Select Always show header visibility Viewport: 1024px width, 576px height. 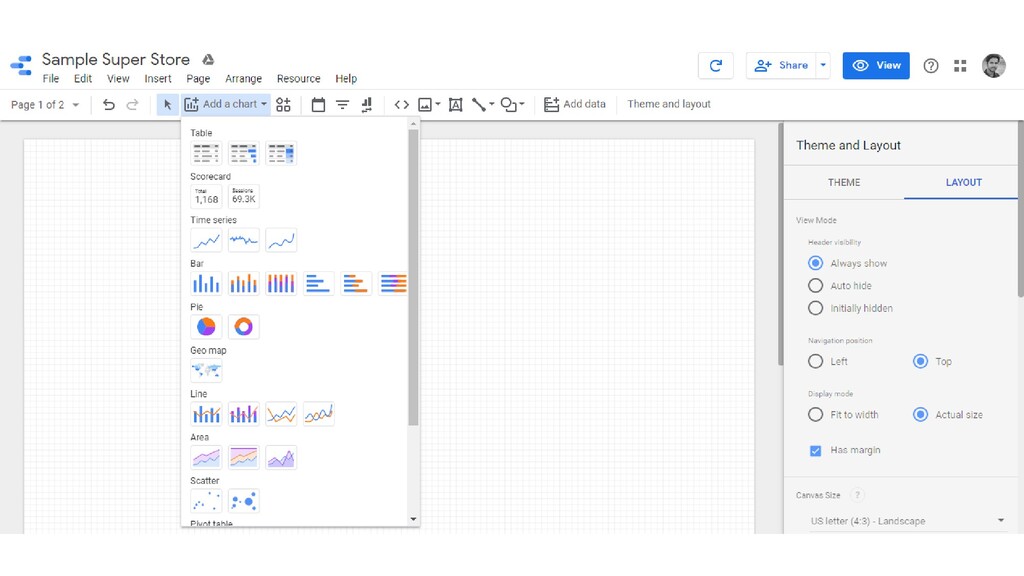[815, 263]
